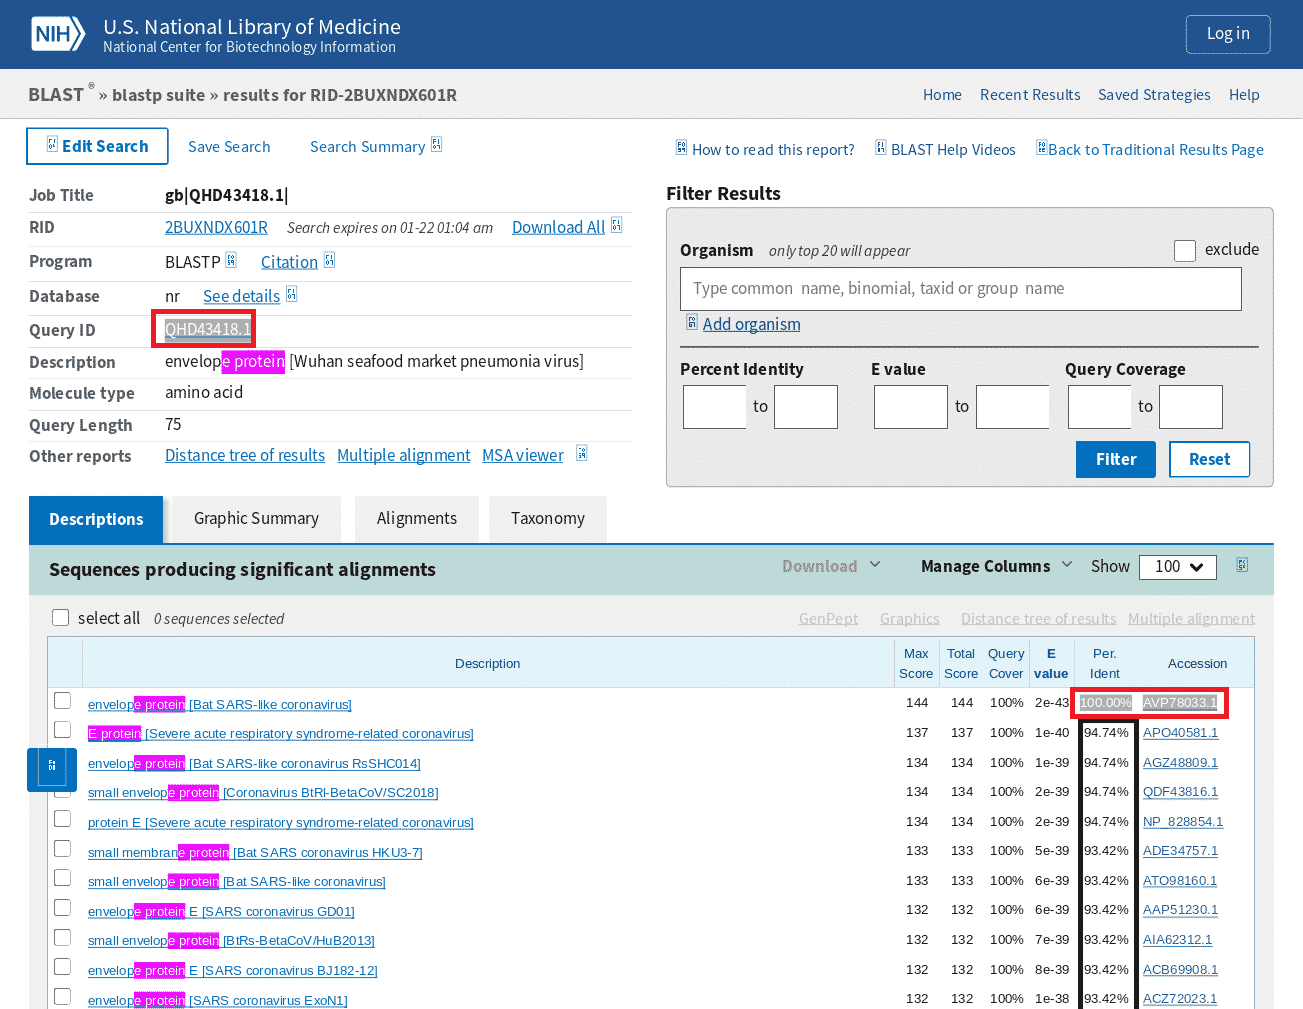
Task: Check the exclude organism checkbox
Action: [x=1185, y=250]
